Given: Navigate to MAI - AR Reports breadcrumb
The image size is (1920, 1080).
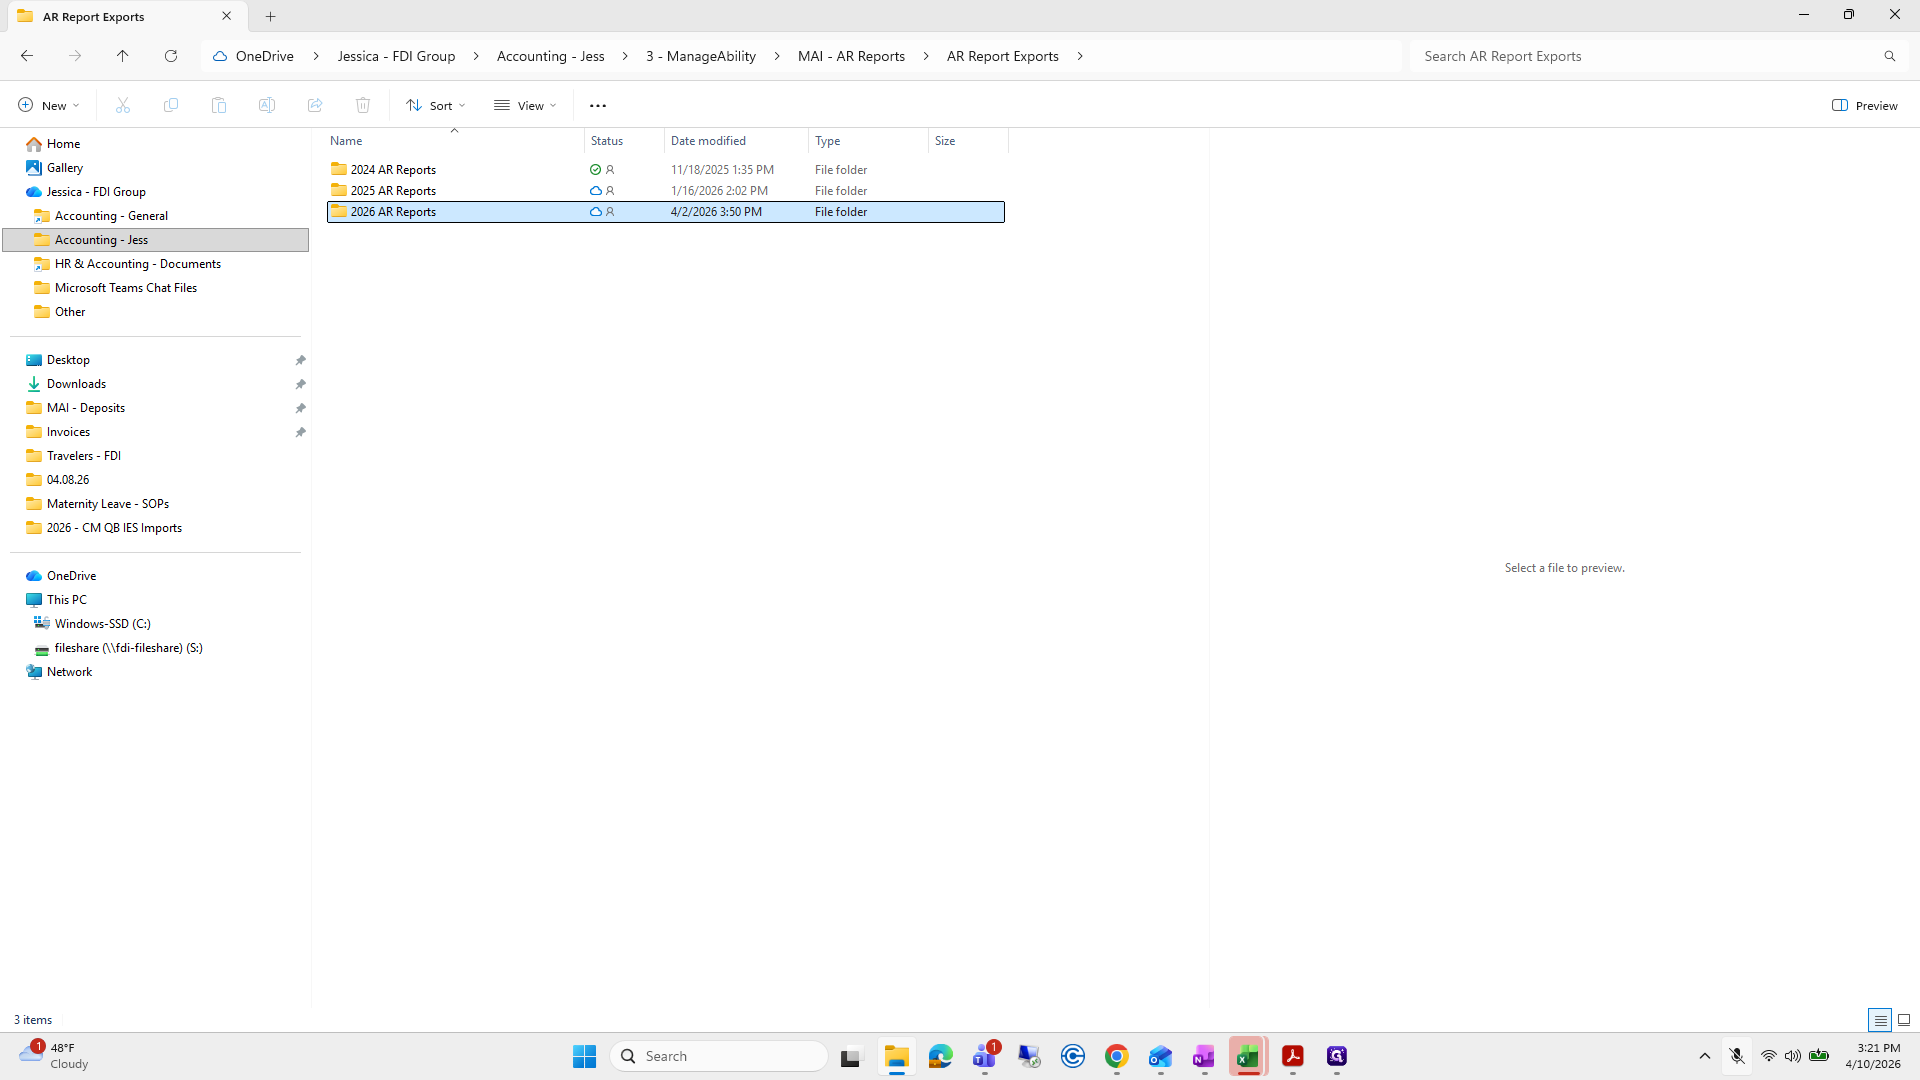Looking at the screenshot, I should (x=851, y=56).
